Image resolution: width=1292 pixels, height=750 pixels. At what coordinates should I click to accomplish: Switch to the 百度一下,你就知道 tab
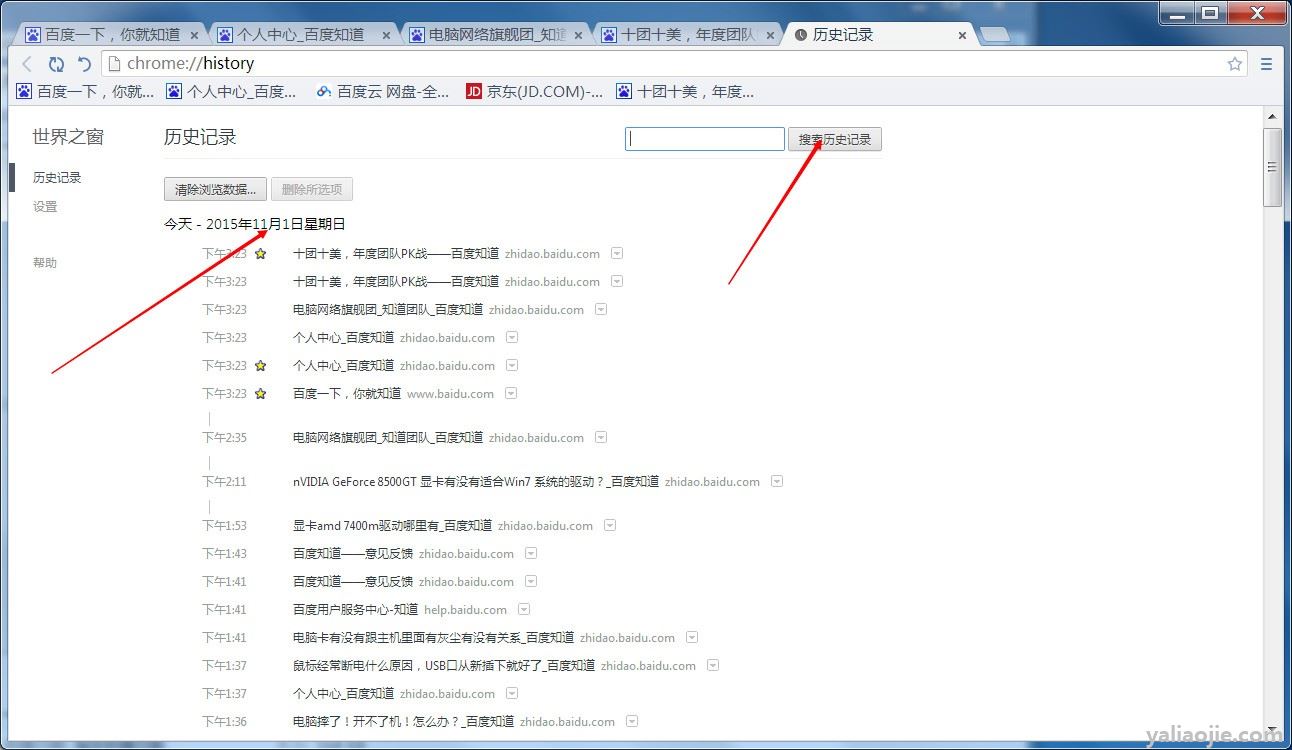pos(112,35)
